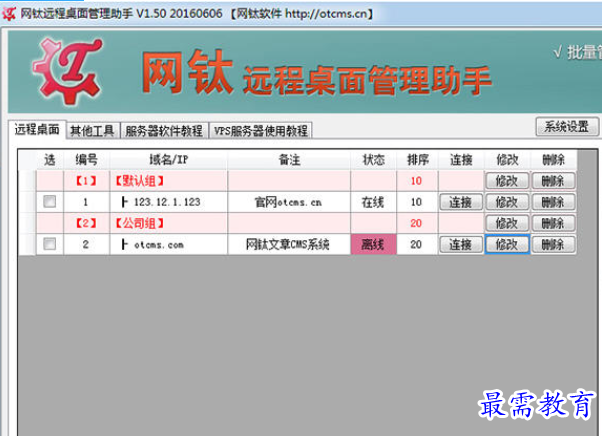Select the 【公司组】 group name
Screen dimensions: 602x436
pyautogui.click(x=139, y=223)
